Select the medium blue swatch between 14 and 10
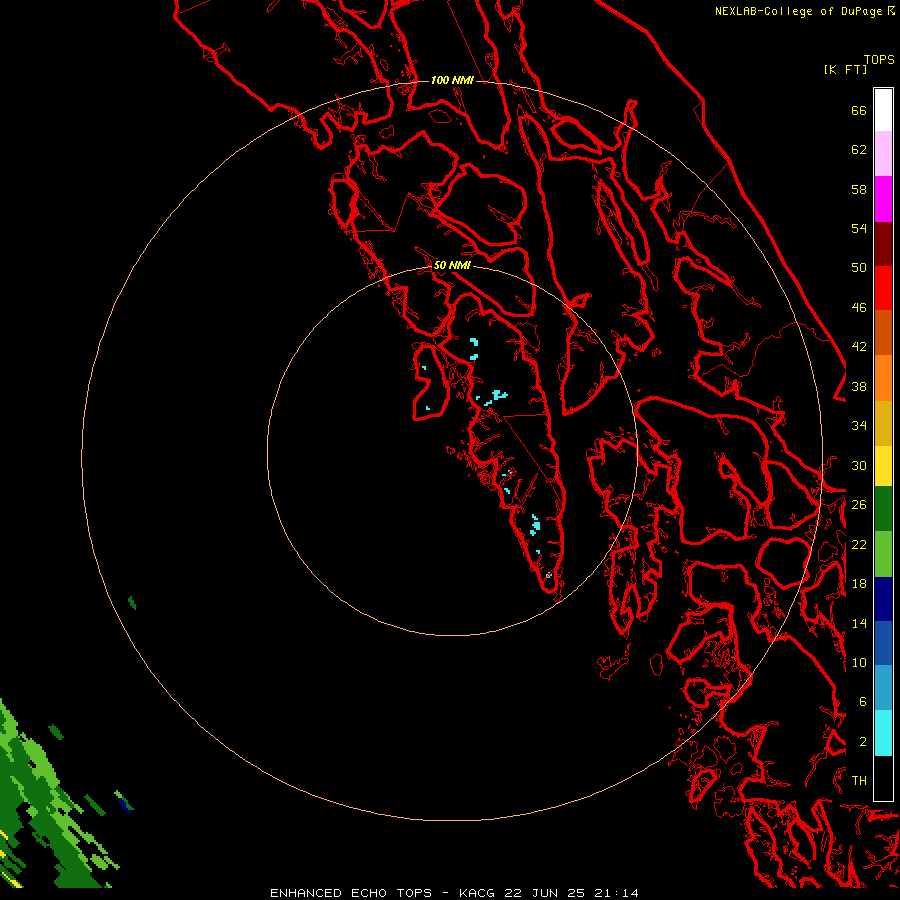 883,643
